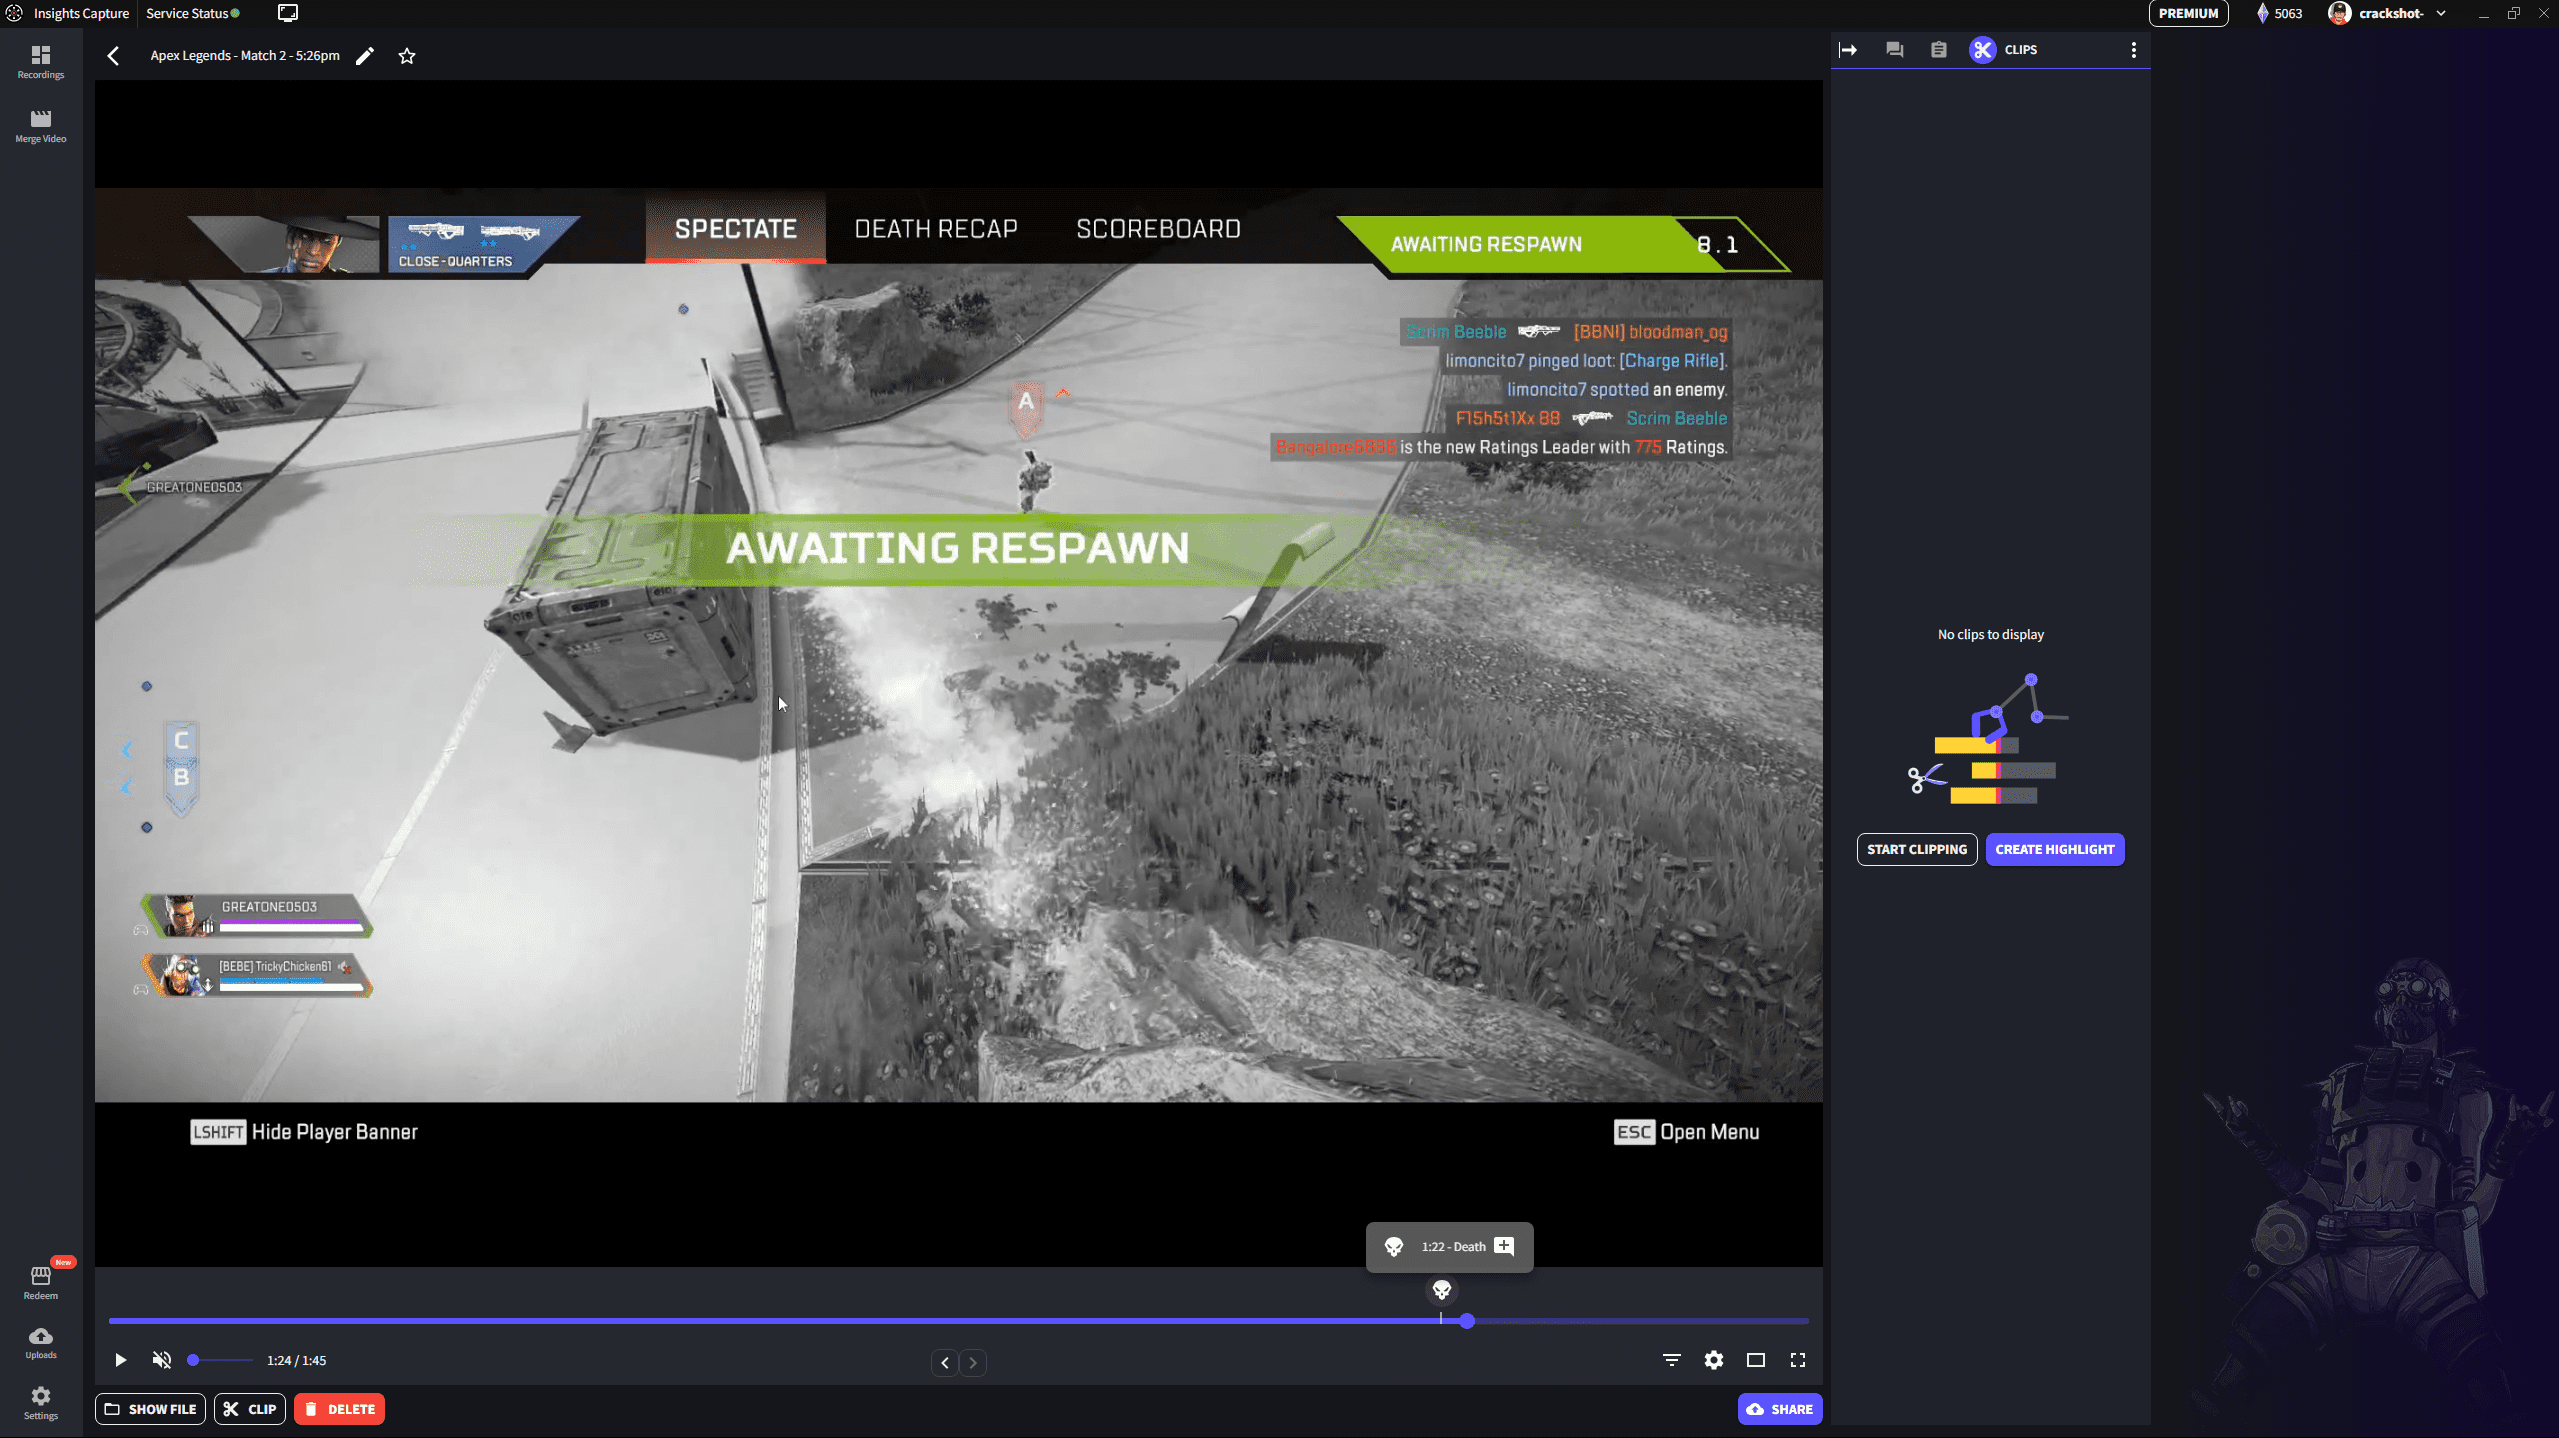The image size is (2559, 1438).
Task: Open the Merge Video tool
Action: click(40, 126)
